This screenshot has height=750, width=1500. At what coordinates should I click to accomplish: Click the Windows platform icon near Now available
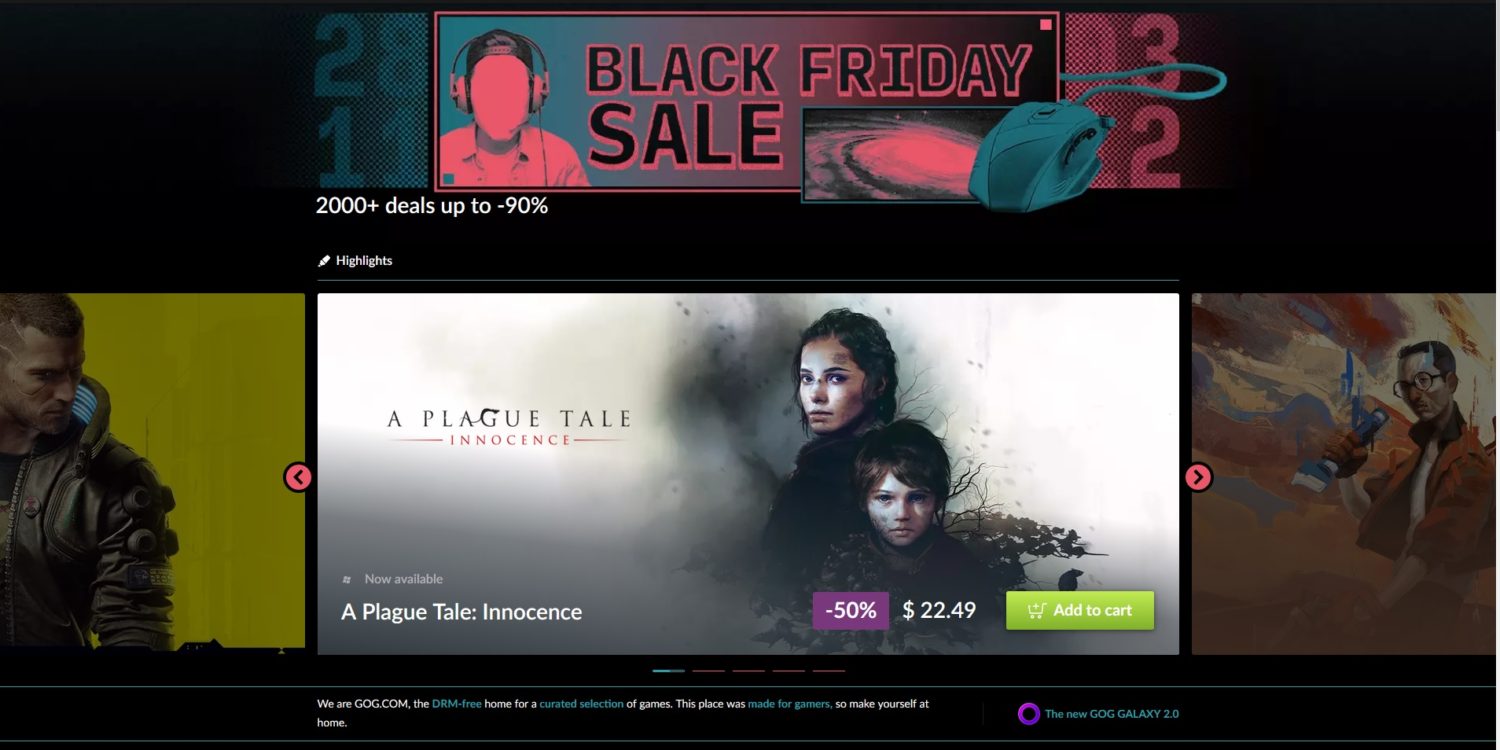(347, 579)
